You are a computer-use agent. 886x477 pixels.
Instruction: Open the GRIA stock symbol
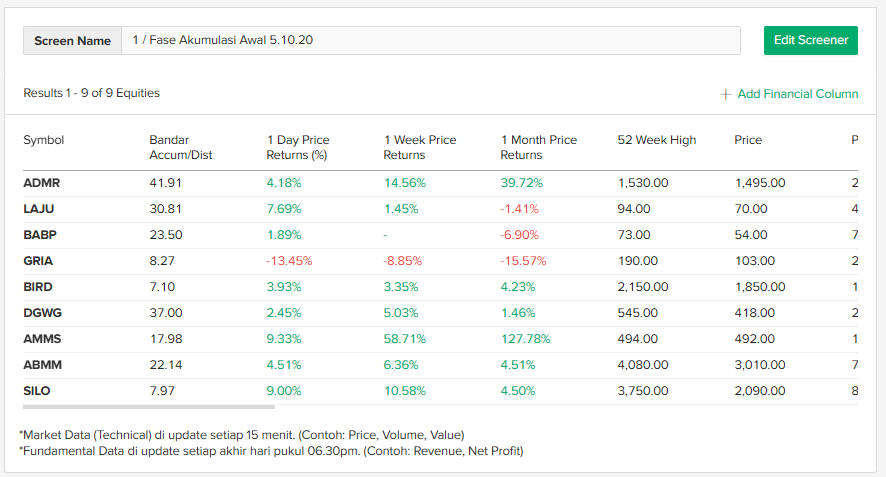click(x=39, y=261)
